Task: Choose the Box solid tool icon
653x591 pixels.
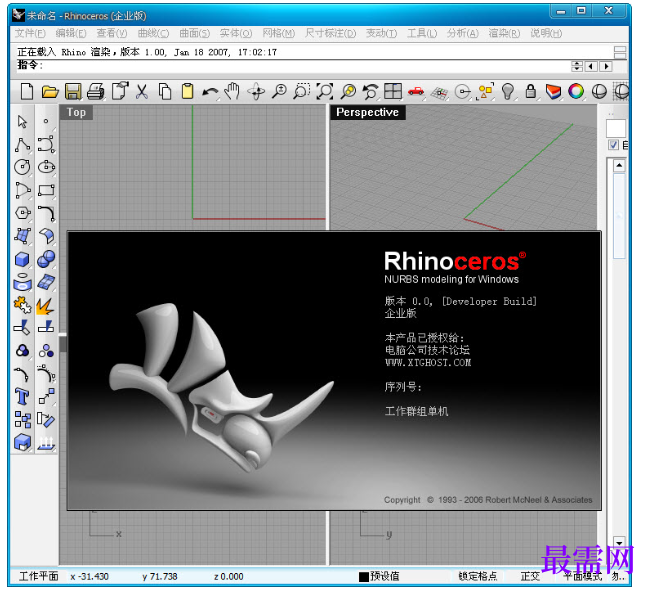Action: (x=22, y=259)
